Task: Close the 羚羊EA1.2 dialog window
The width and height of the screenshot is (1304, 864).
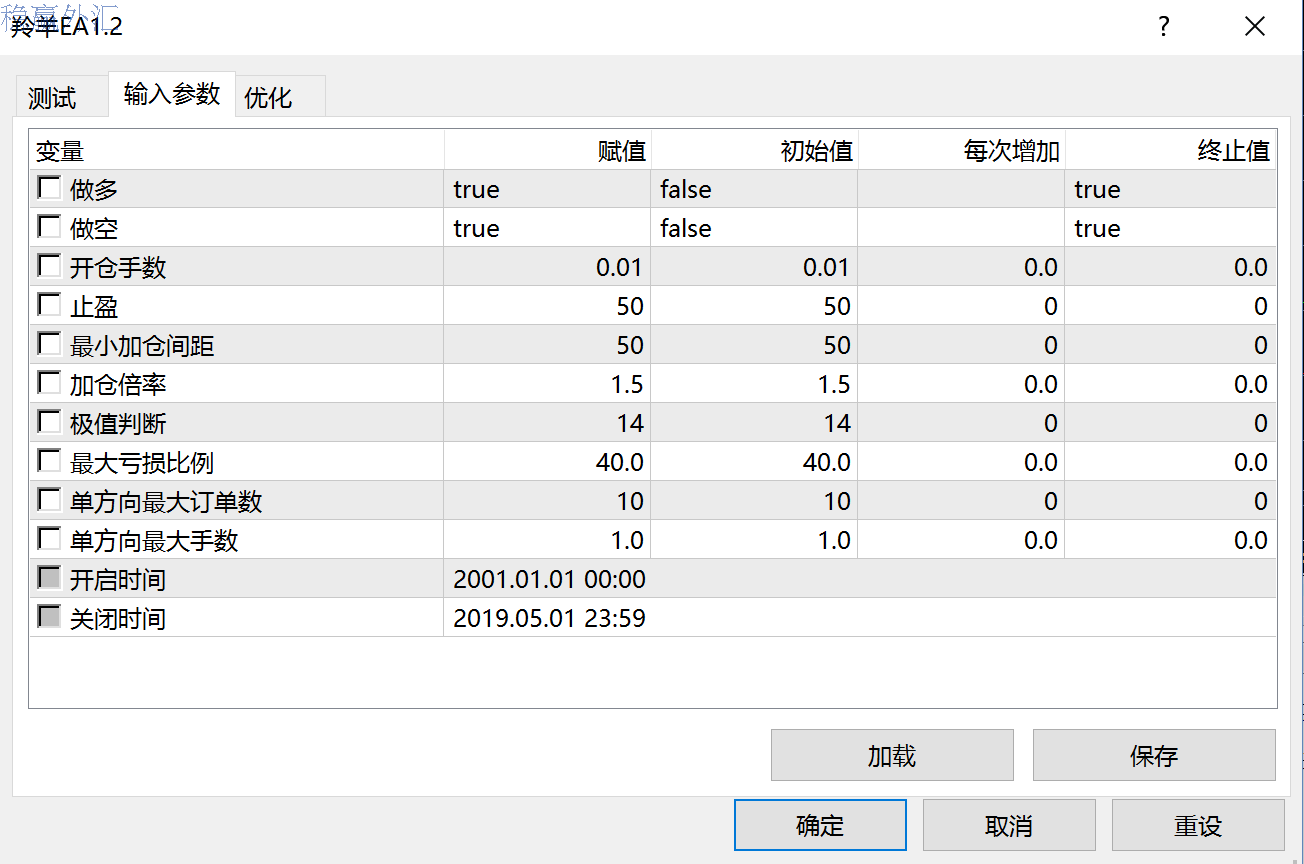Action: 1255,27
